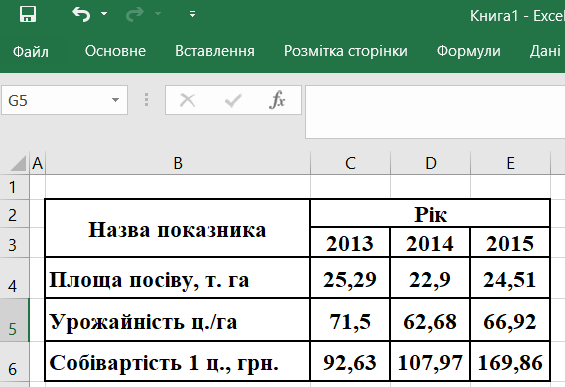565x387 pixels.
Task: Click the Save floppy disk icon
Action: click(x=28, y=14)
